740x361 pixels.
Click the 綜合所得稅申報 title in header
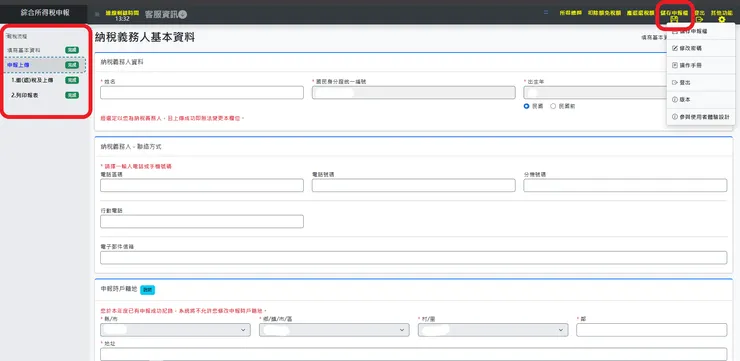[x=45, y=12]
